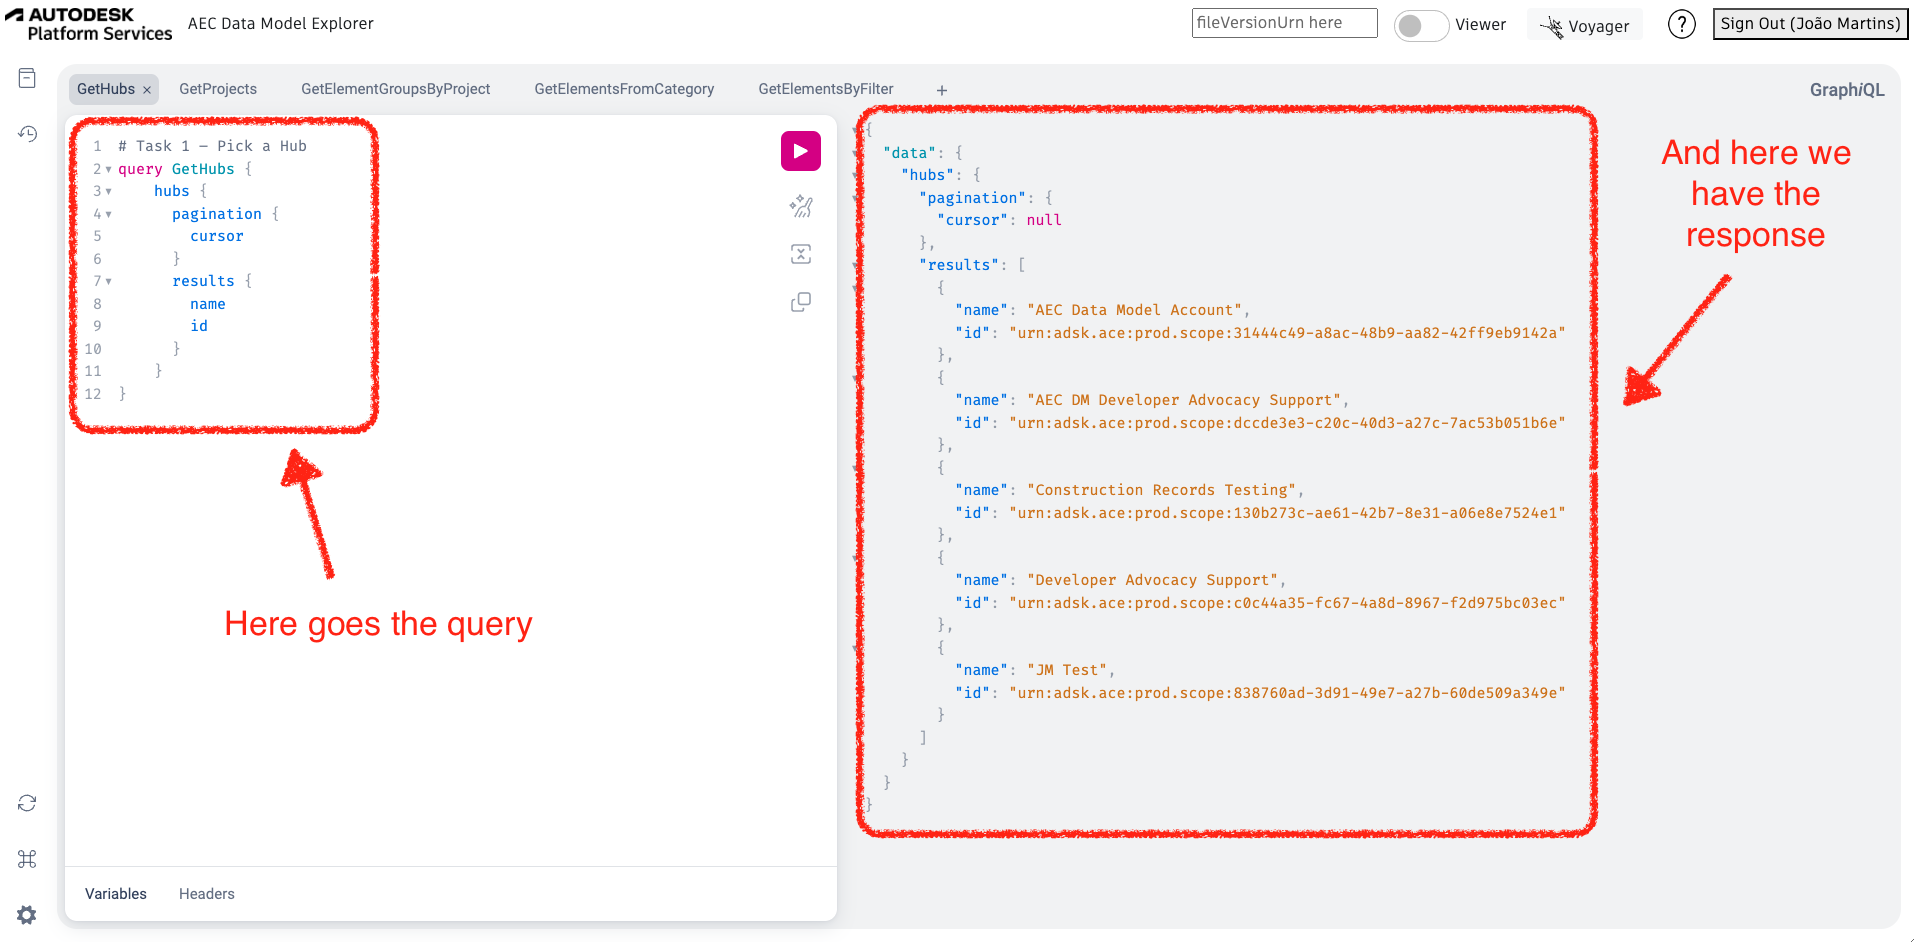This screenshot has height=942, width=1914.
Task: Click the 'cursor' field in the query
Action: pyautogui.click(x=217, y=236)
